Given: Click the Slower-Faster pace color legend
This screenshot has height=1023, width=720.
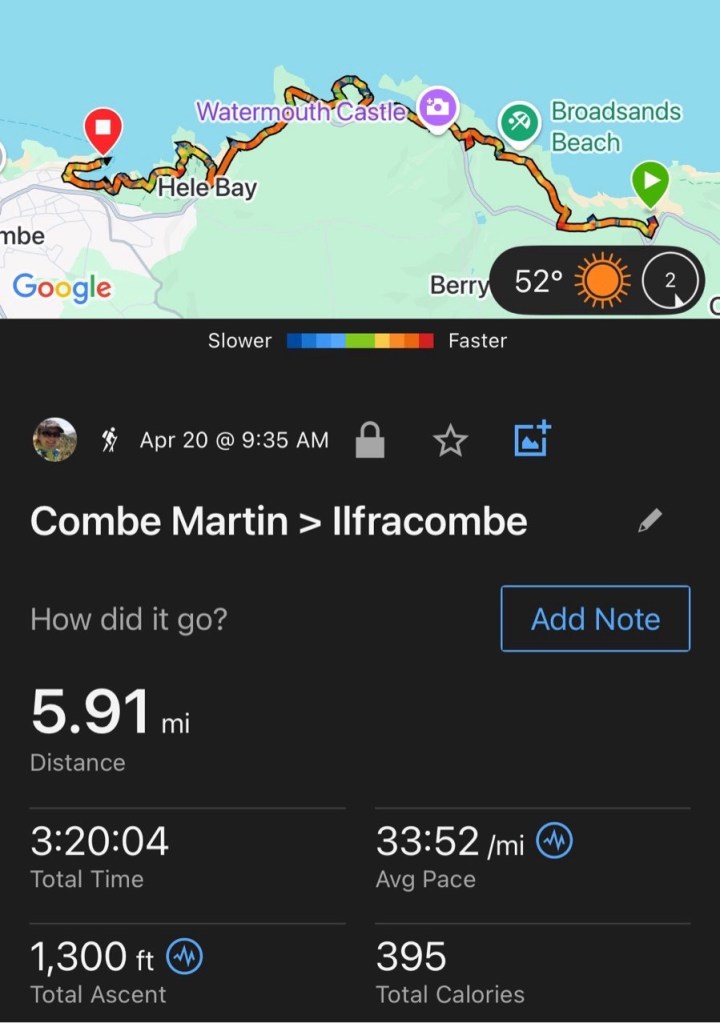Looking at the screenshot, I should point(360,341).
